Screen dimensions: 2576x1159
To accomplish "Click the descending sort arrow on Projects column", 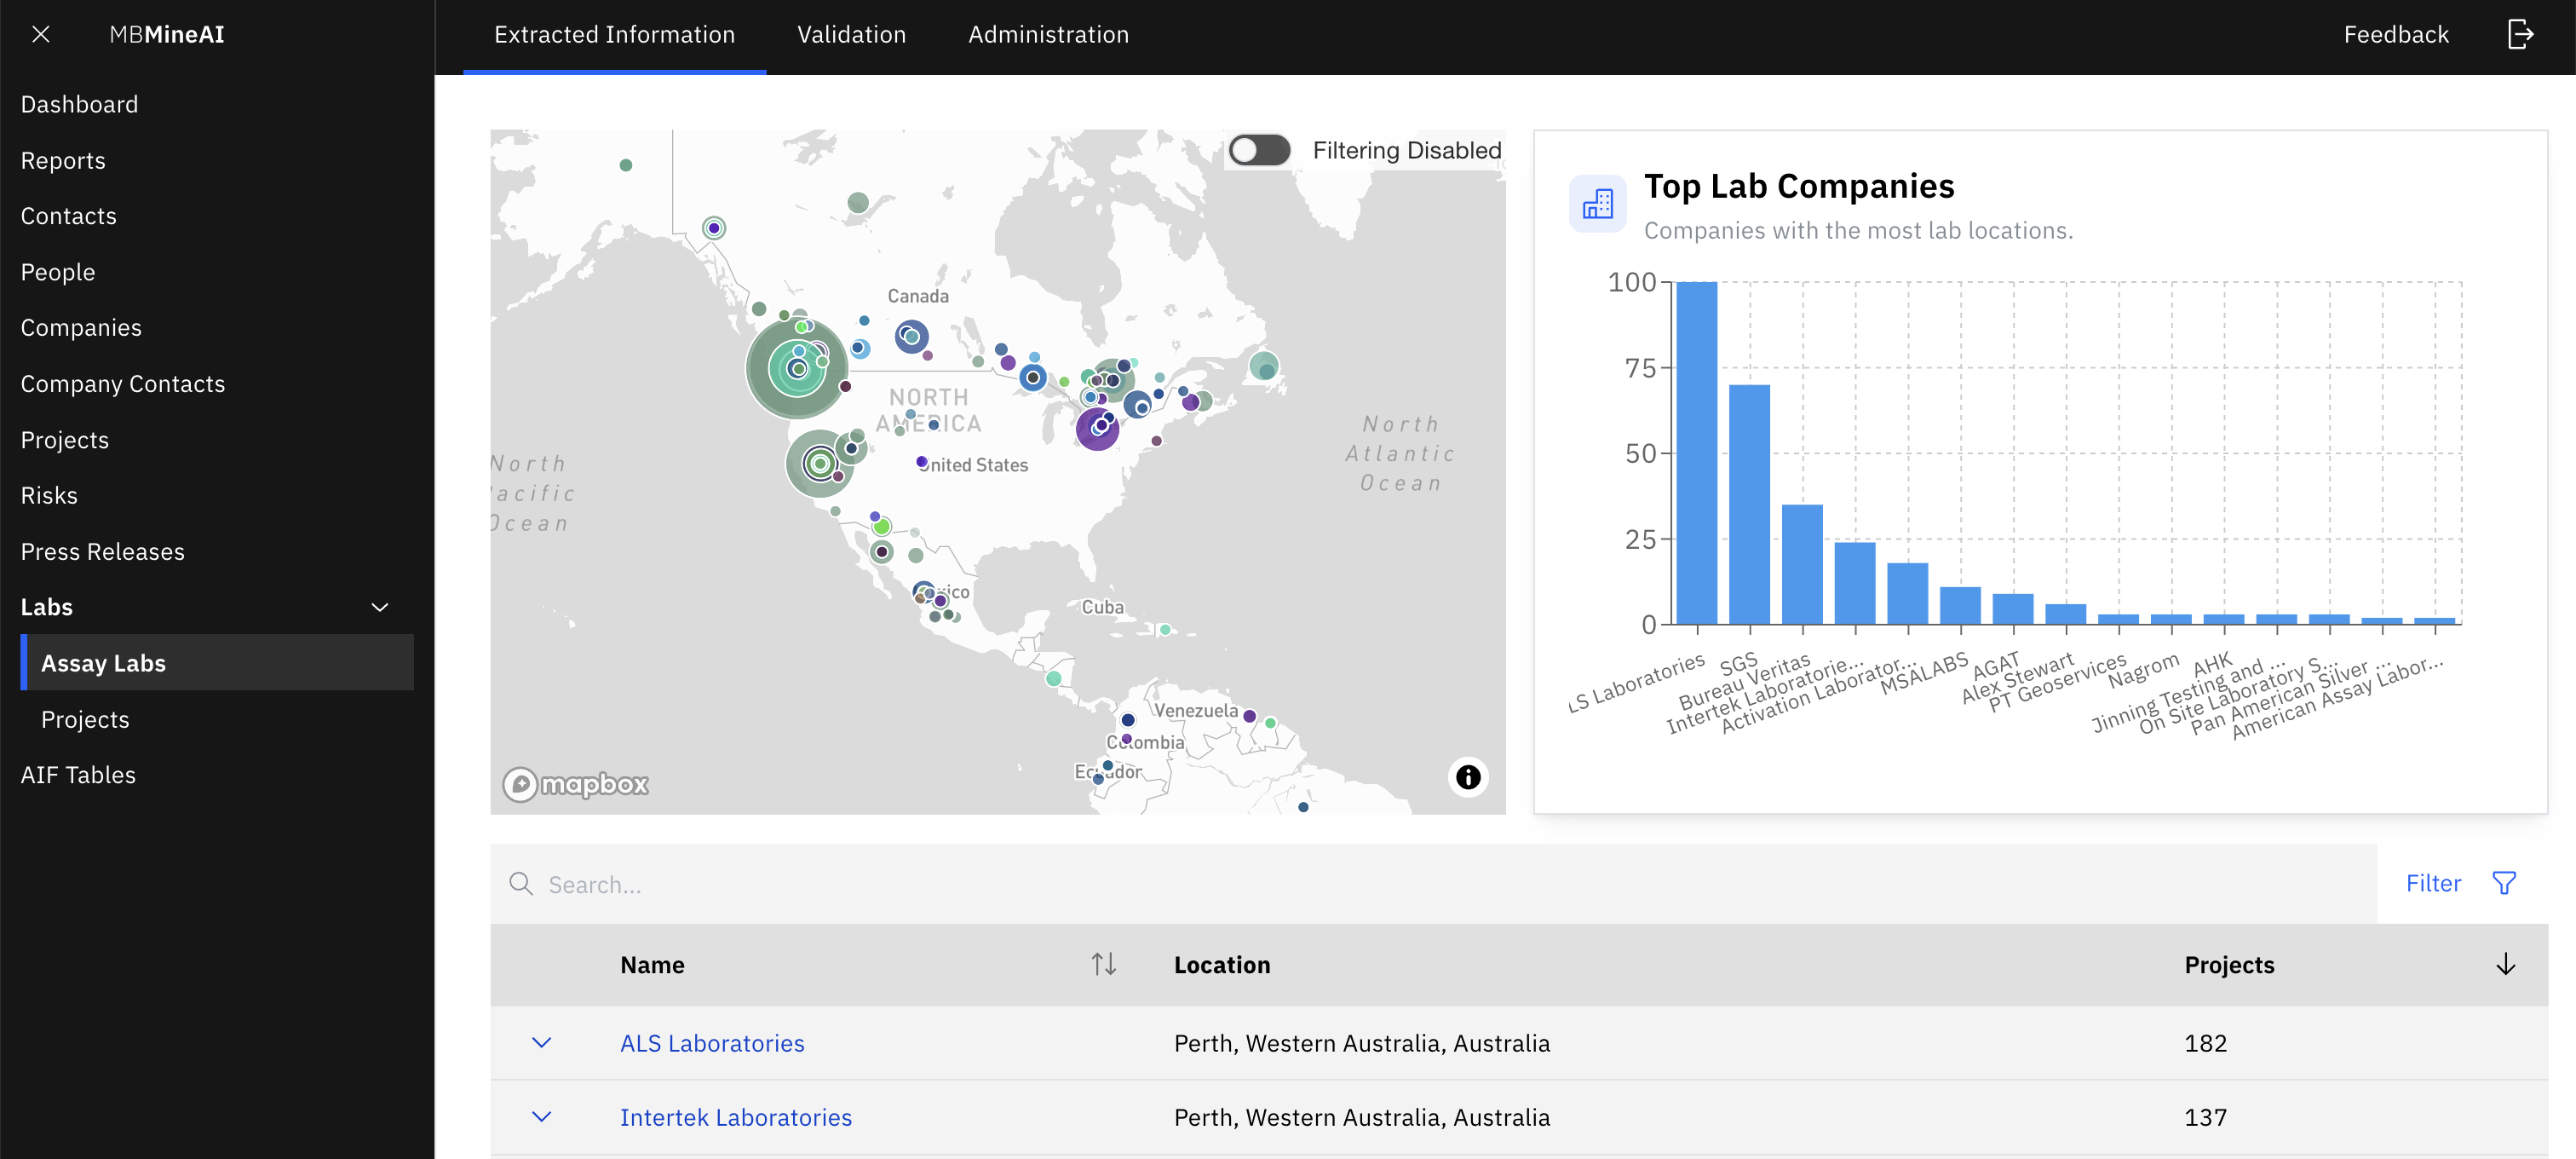I will click(2505, 964).
